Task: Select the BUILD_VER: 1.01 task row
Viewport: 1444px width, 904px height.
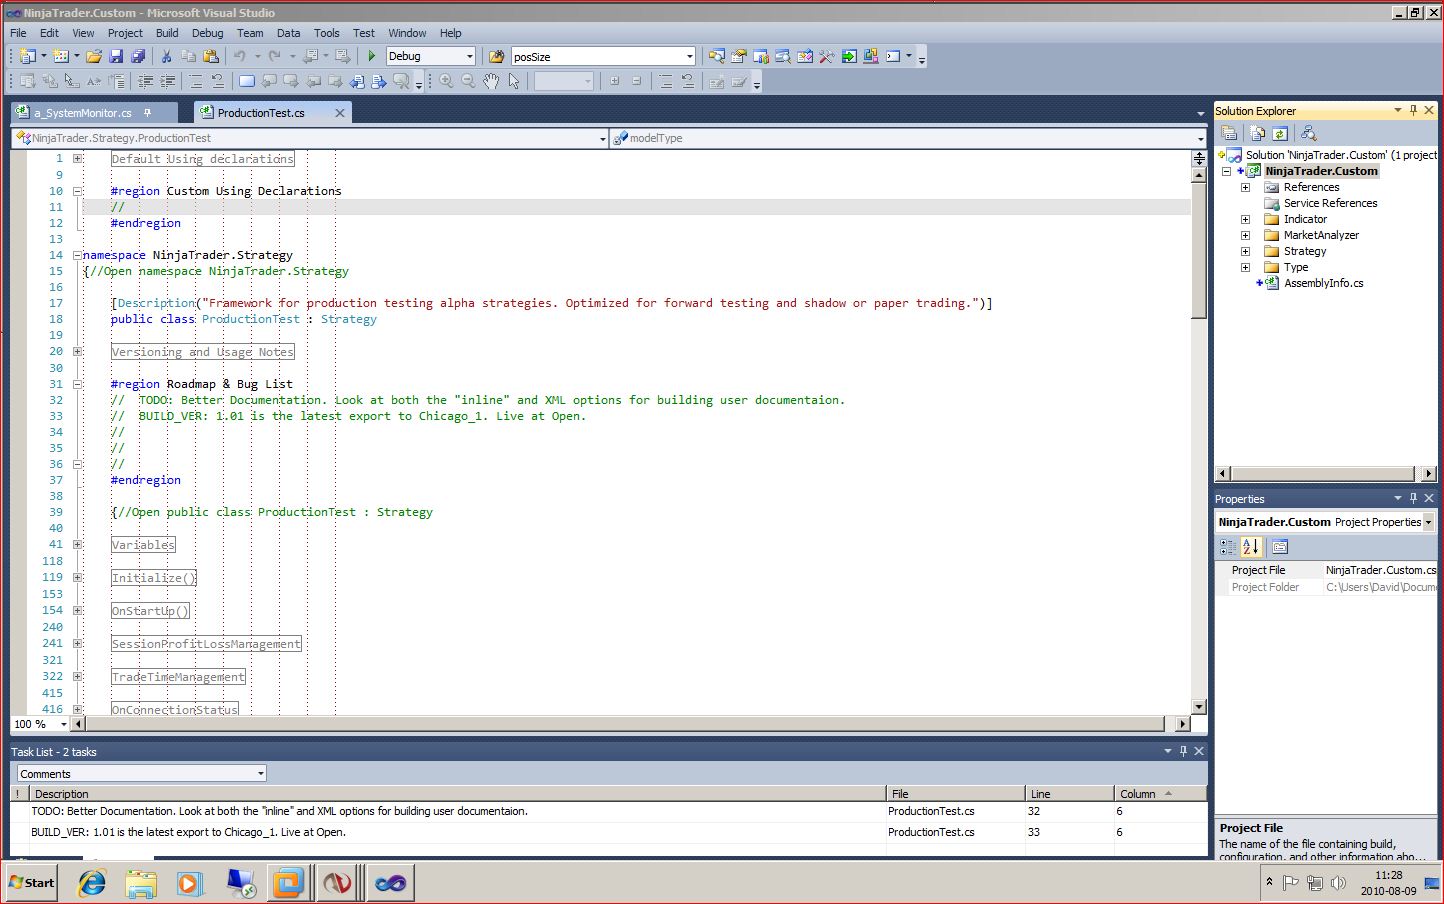Action: pos(608,832)
